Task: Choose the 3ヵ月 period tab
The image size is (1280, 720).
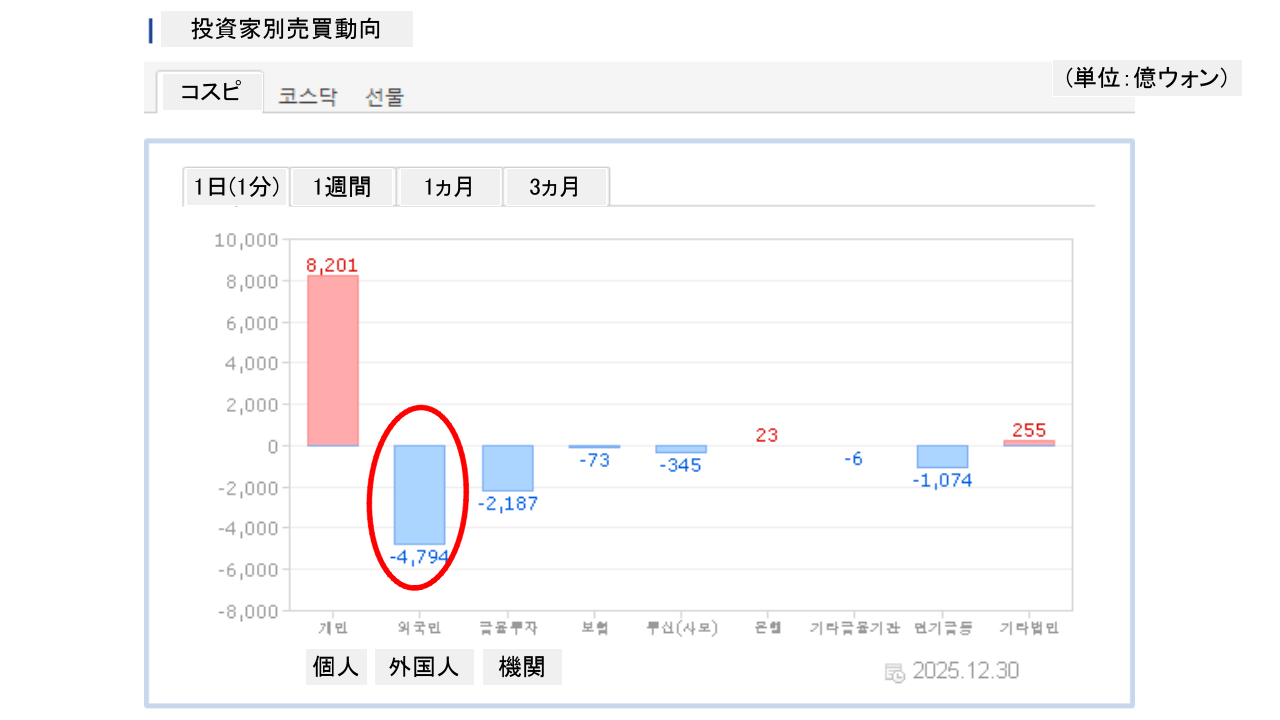Action: coord(556,187)
